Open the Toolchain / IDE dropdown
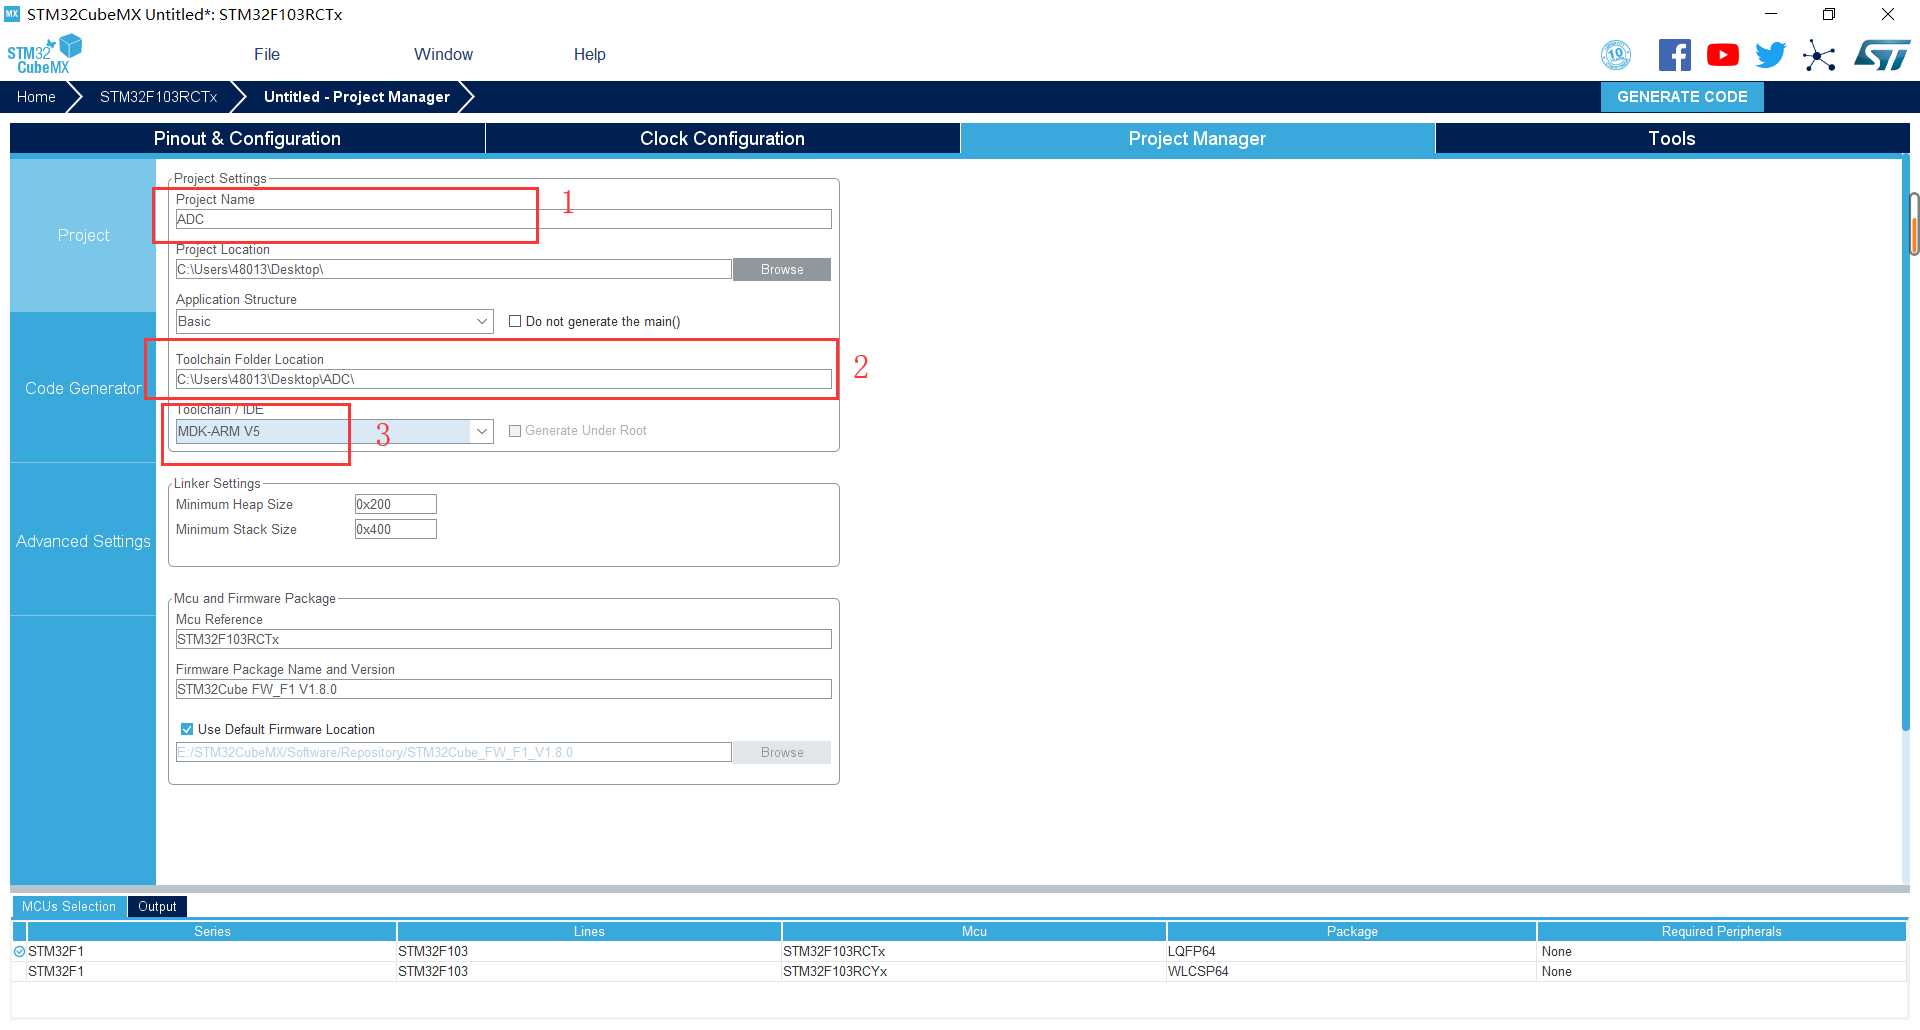This screenshot has height=1030, width=1920. (334, 431)
